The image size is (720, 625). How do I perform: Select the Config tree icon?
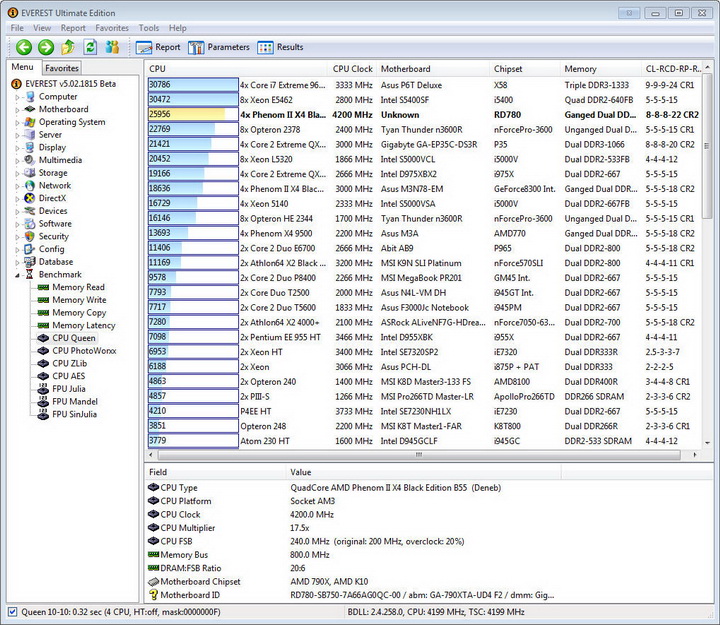[x=30, y=249]
